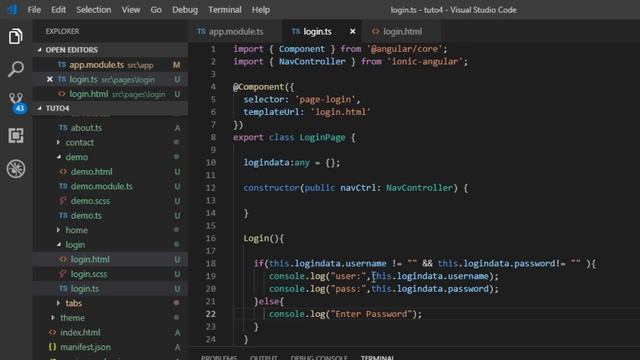640x360 pixels.
Task: Open Source Control view with 43 changes
Action: click(x=17, y=103)
